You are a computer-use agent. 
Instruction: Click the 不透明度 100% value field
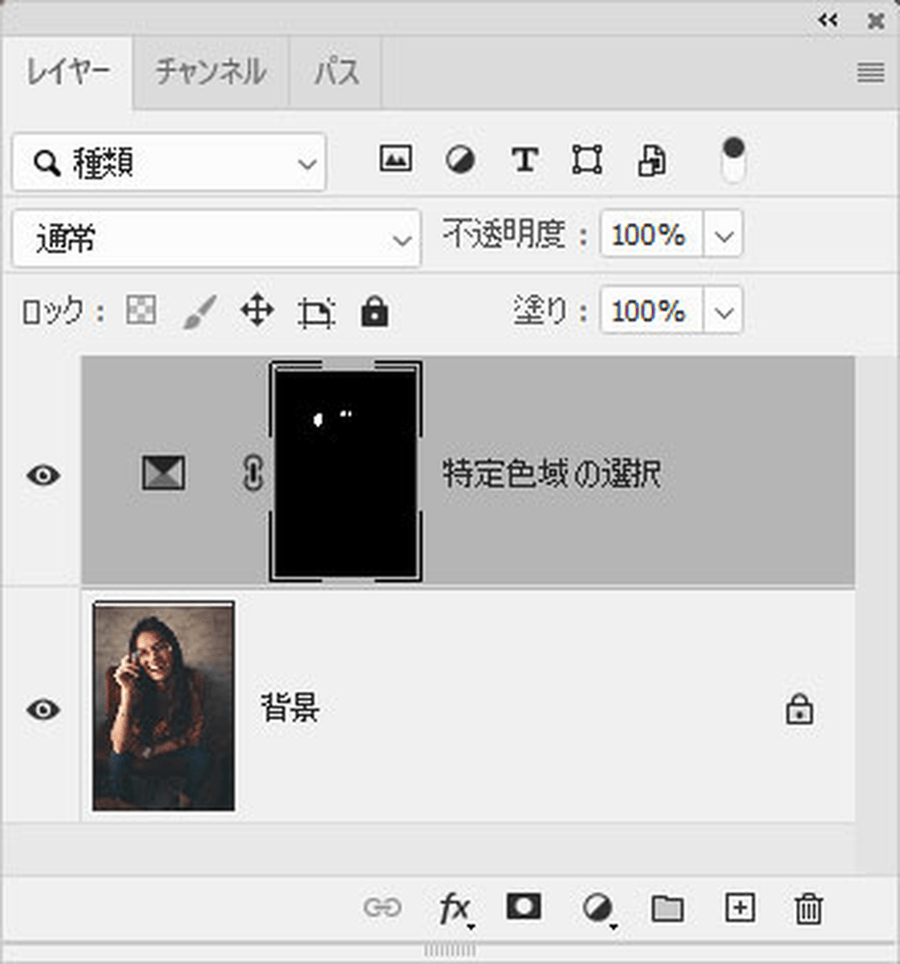click(x=651, y=234)
